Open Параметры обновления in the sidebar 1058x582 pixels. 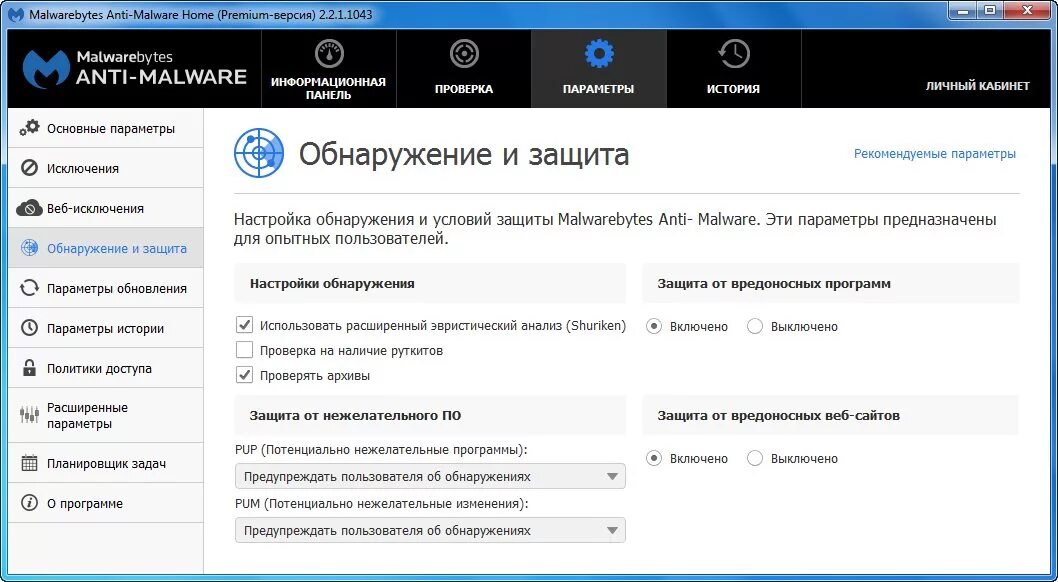[105, 288]
